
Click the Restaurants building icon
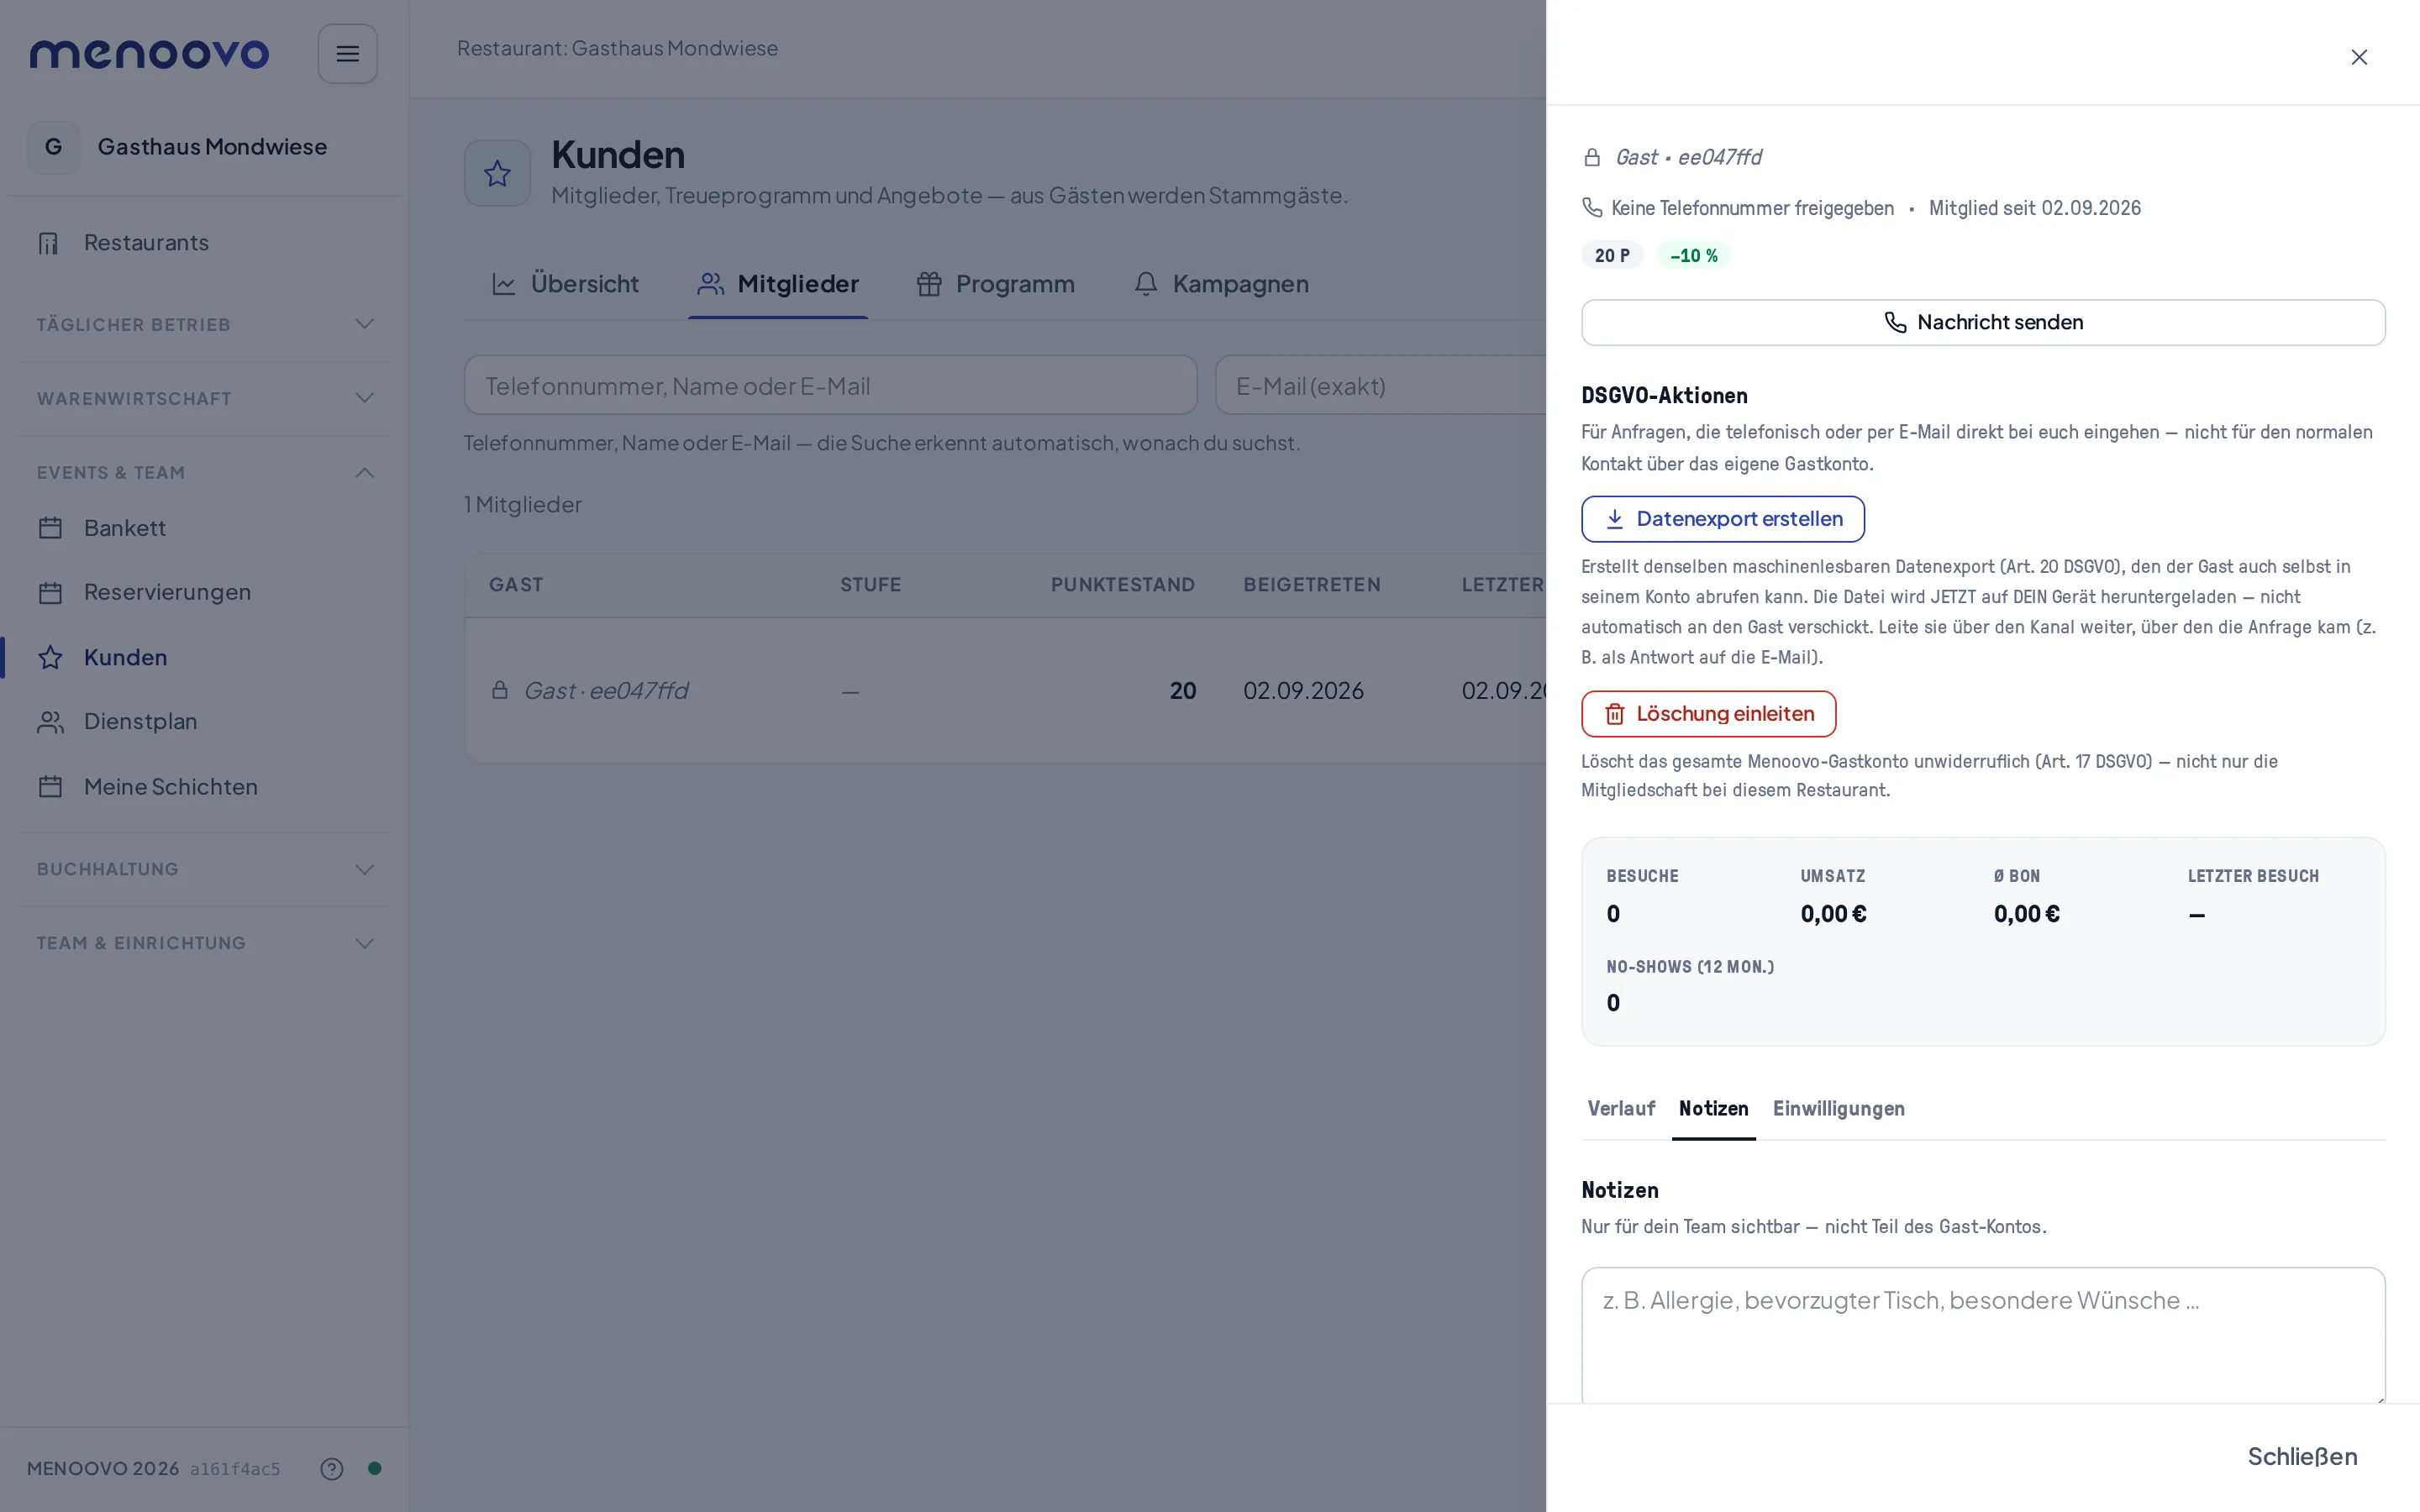49,243
